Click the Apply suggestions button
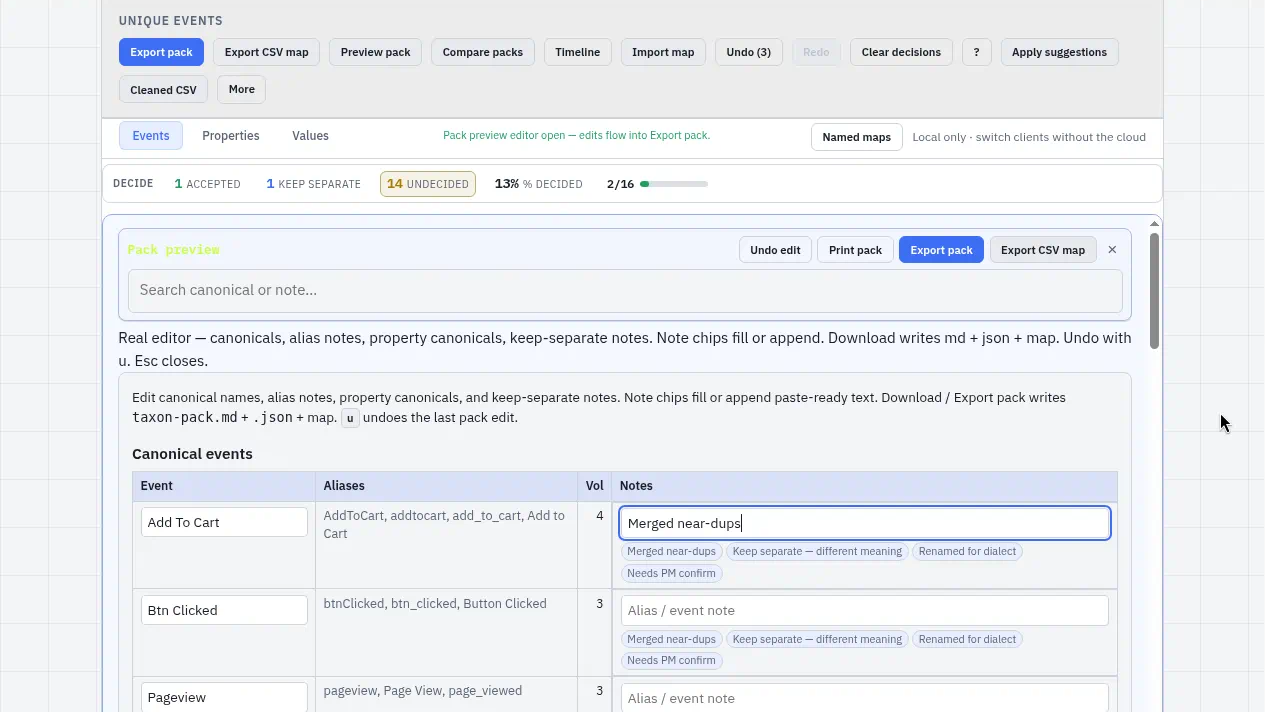This screenshot has height=712, width=1265. (1059, 52)
